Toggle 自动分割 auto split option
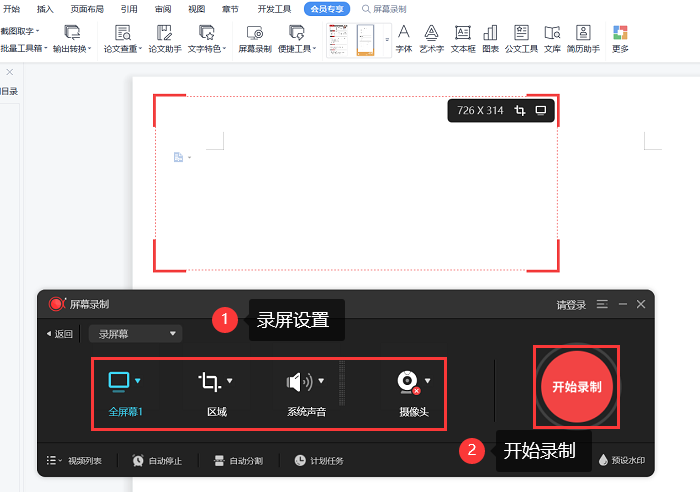700x492 pixels. (238, 461)
